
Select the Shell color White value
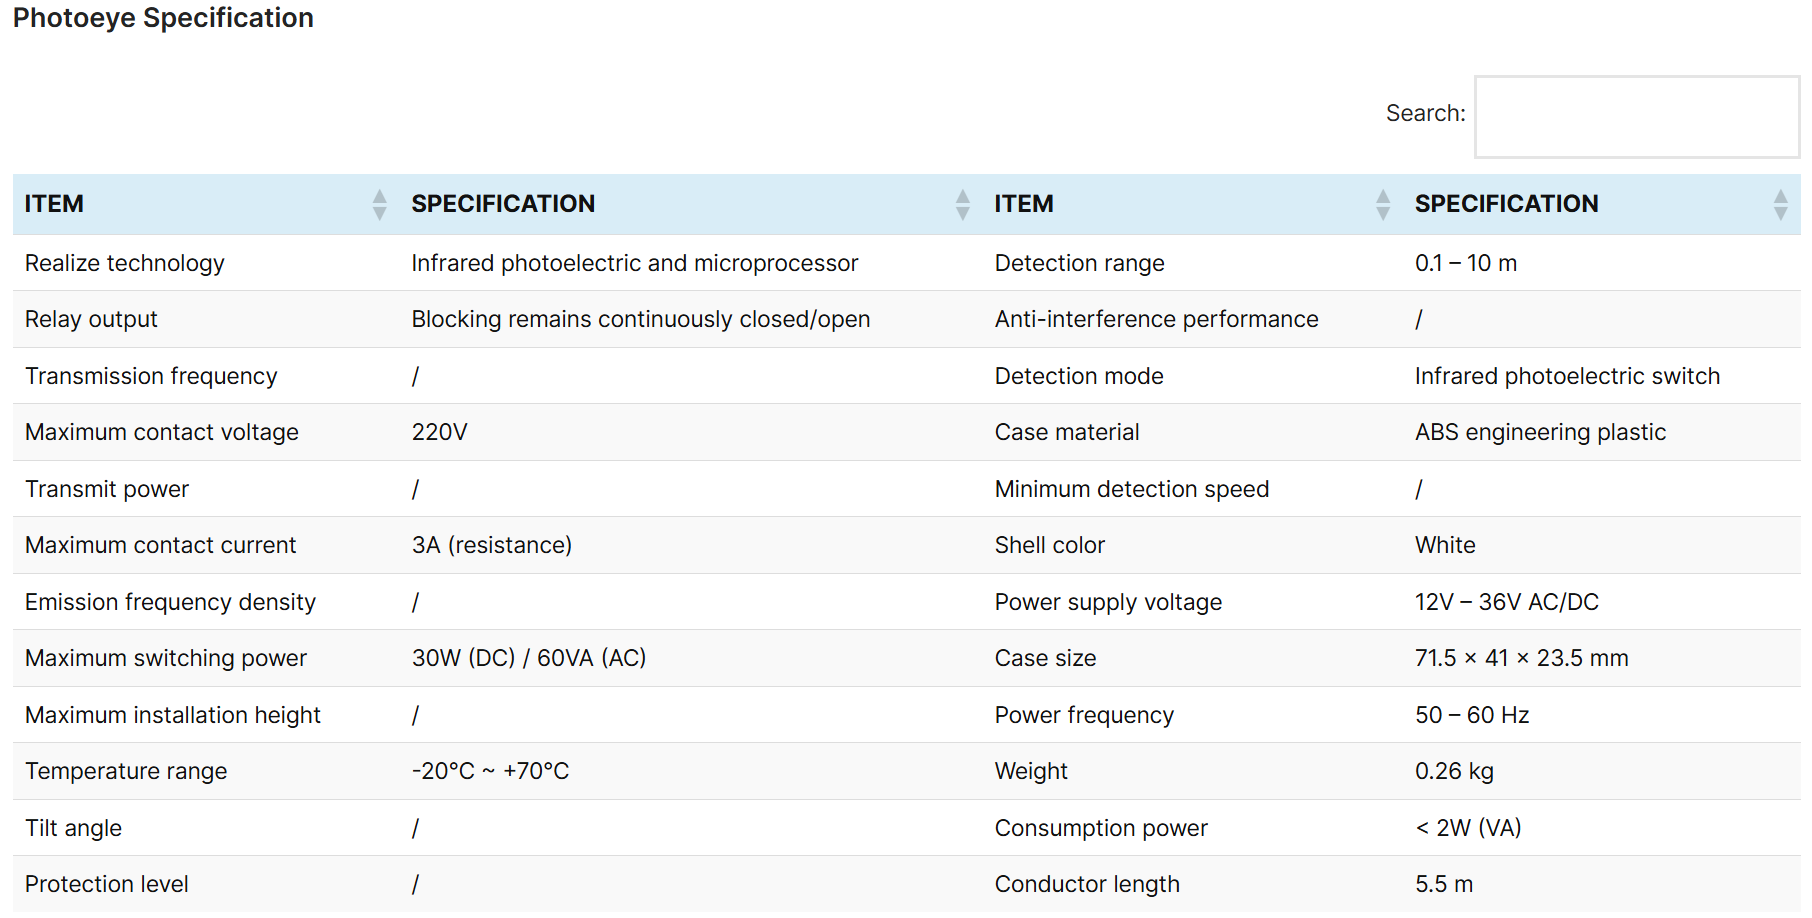[x=1445, y=545]
